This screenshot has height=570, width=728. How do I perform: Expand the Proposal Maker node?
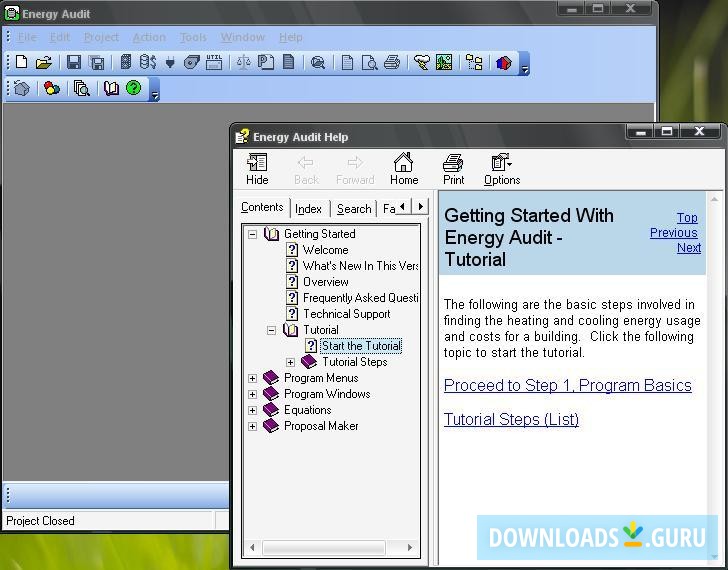[x=252, y=427]
